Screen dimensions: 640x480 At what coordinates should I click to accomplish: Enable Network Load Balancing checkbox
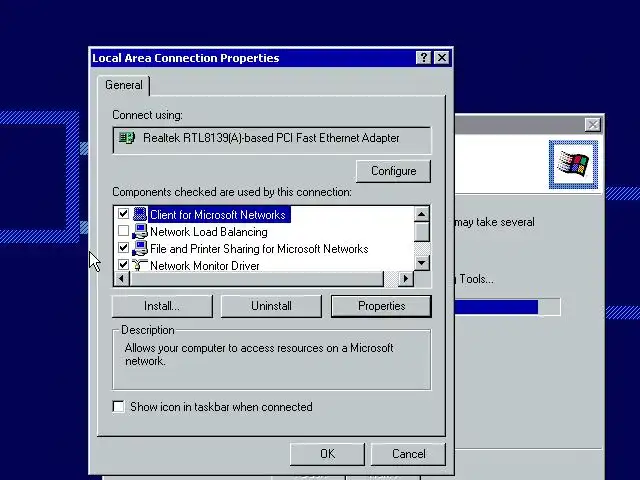click(x=123, y=231)
